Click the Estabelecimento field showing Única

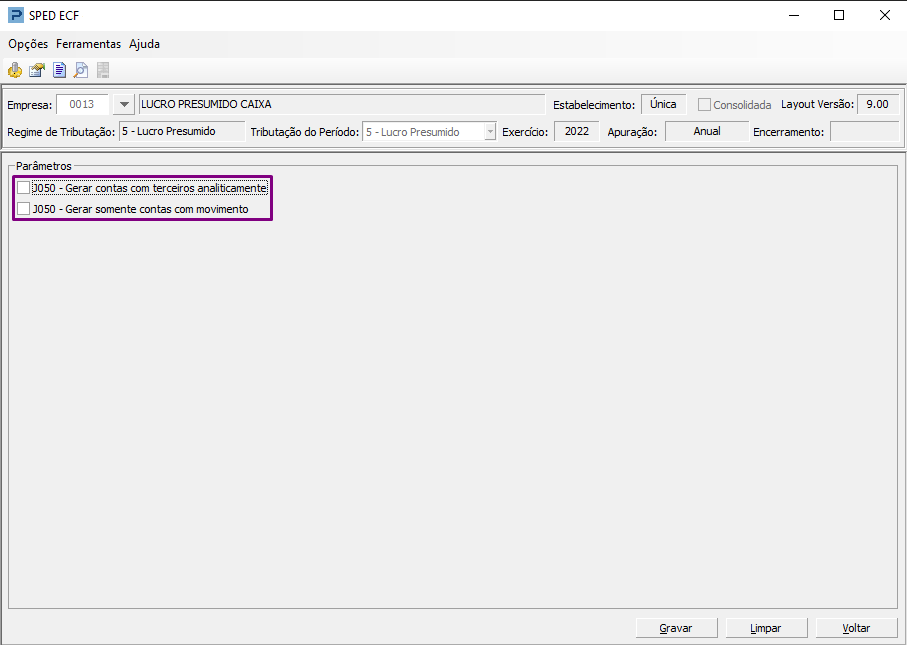663,104
